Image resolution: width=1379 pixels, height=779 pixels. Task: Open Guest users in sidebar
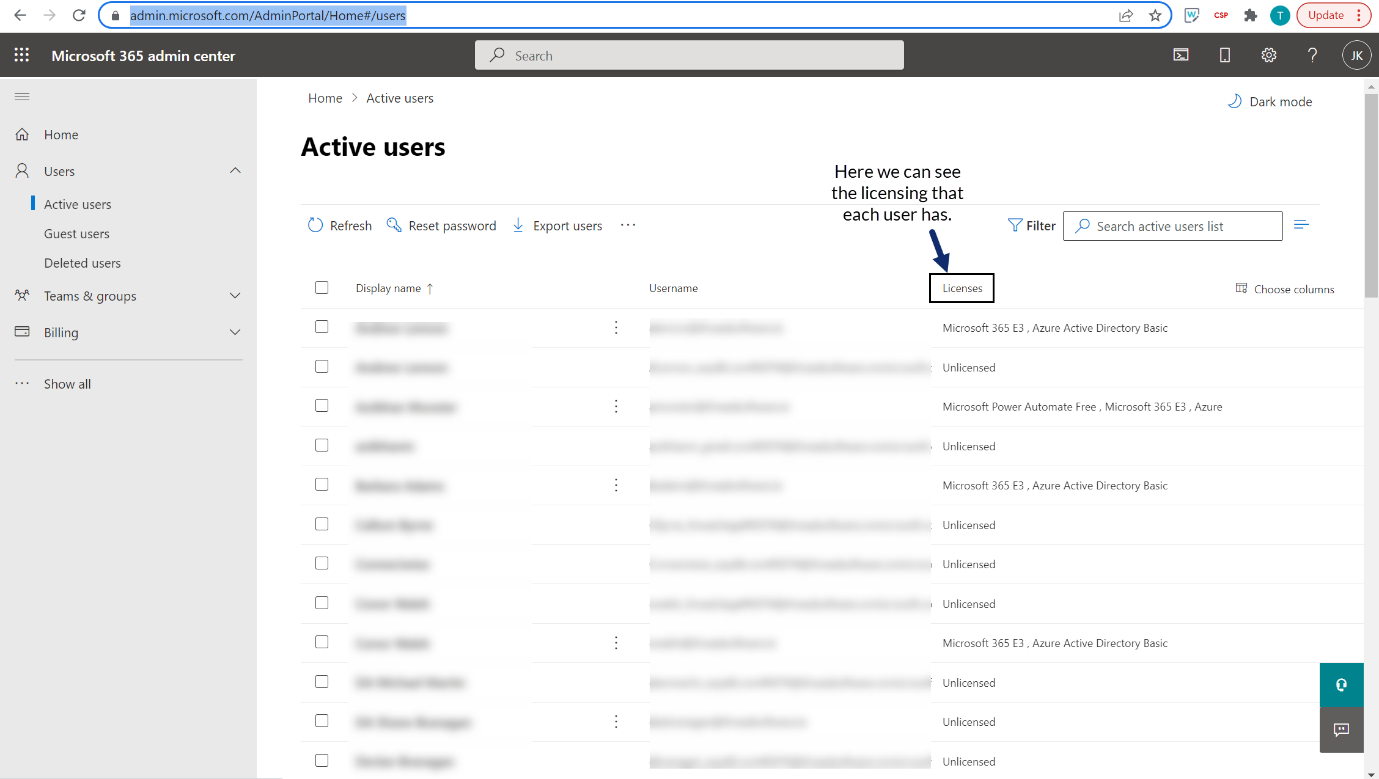77,233
